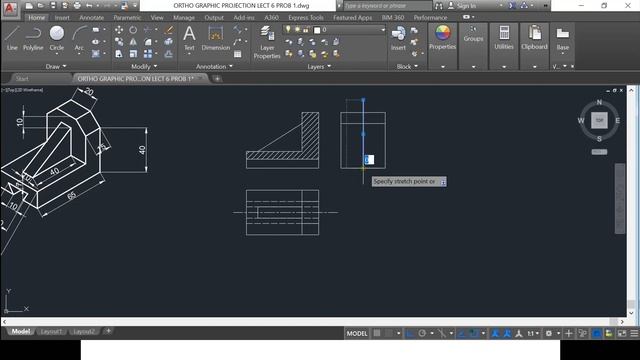The width and height of the screenshot is (640, 360).
Task: Click MODEL space button in status bar
Action: pyautogui.click(x=357, y=333)
